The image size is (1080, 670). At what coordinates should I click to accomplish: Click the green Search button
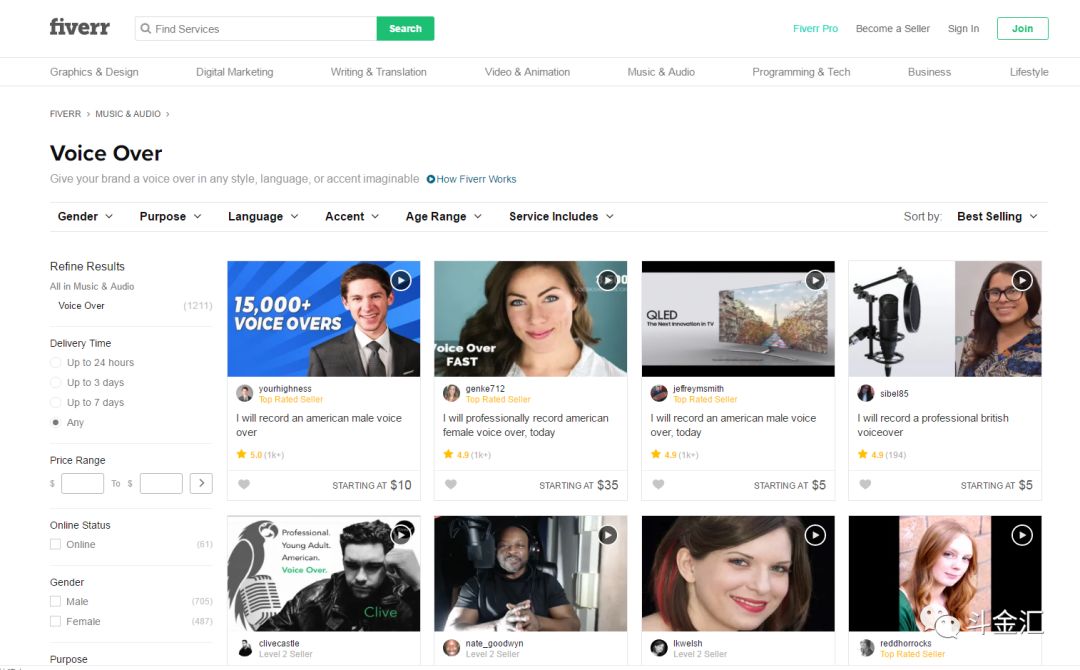coord(405,28)
